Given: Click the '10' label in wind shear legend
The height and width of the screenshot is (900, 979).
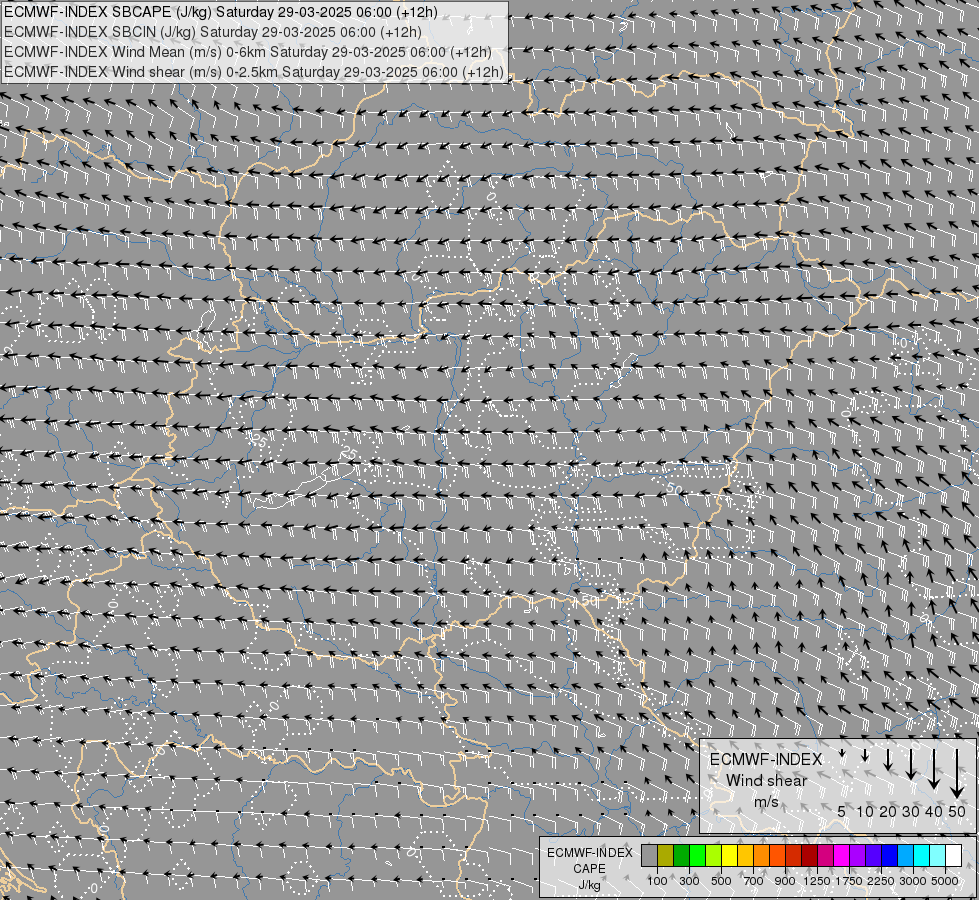Looking at the screenshot, I should (865, 811).
